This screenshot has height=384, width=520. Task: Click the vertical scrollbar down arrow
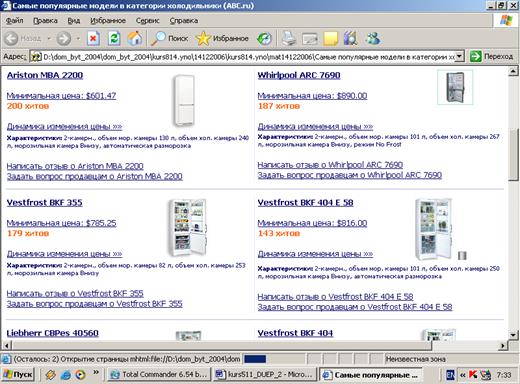click(x=513, y=334)
